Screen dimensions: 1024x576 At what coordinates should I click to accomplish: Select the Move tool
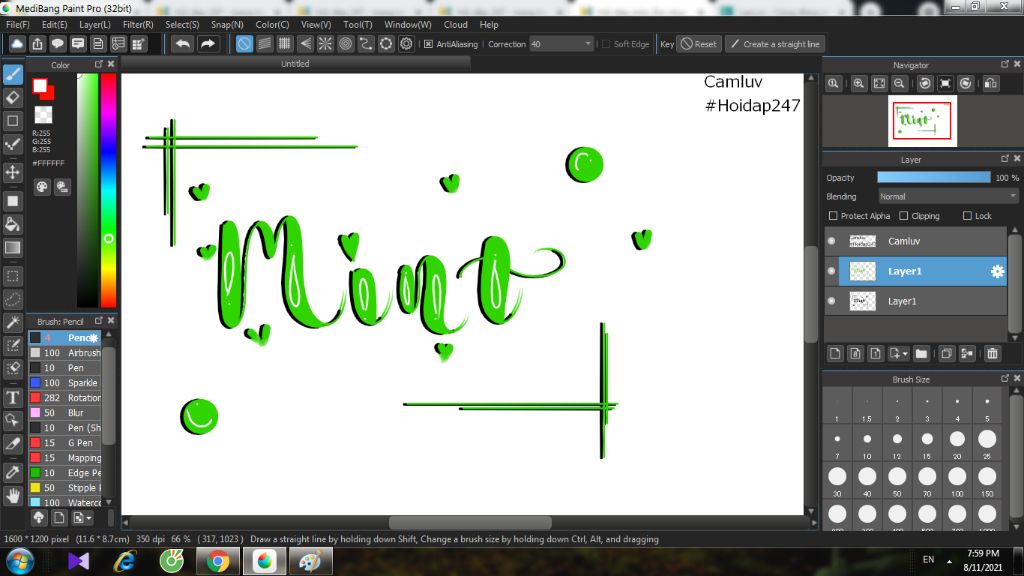pos(12,172)
